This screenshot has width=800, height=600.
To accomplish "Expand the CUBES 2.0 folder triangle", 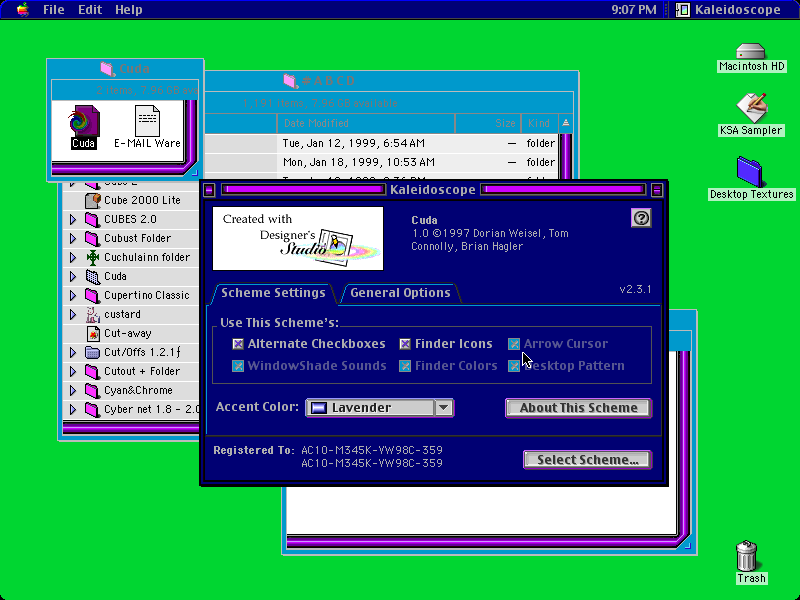I will click(x=73, y=219).
